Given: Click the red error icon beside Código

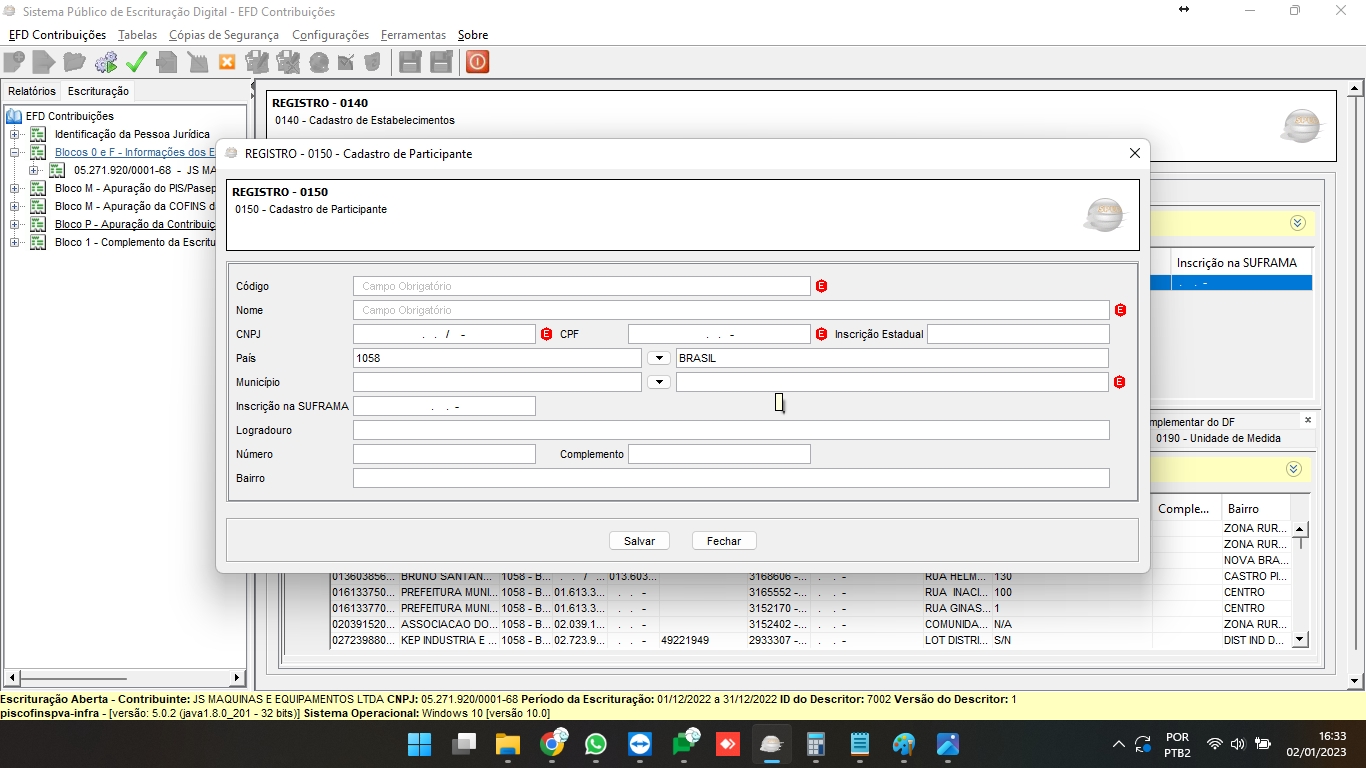Looking at the screenshot, I should pyautogui.click(x=822, y=286).
